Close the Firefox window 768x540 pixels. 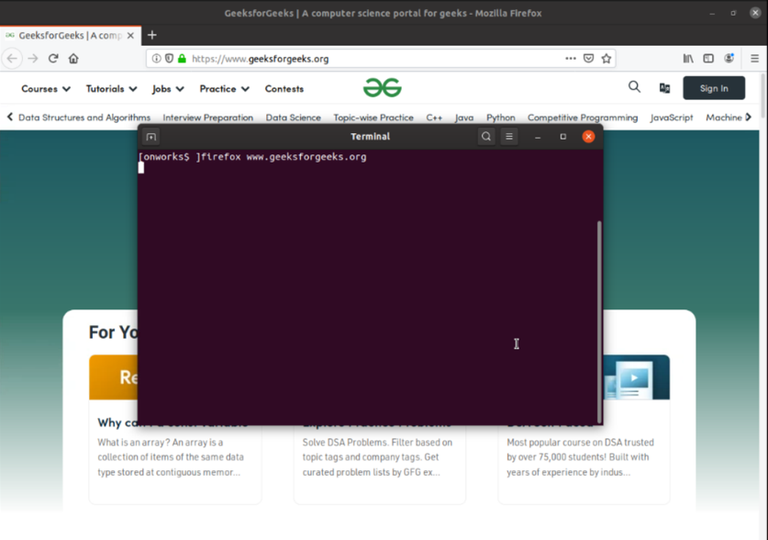755,13
